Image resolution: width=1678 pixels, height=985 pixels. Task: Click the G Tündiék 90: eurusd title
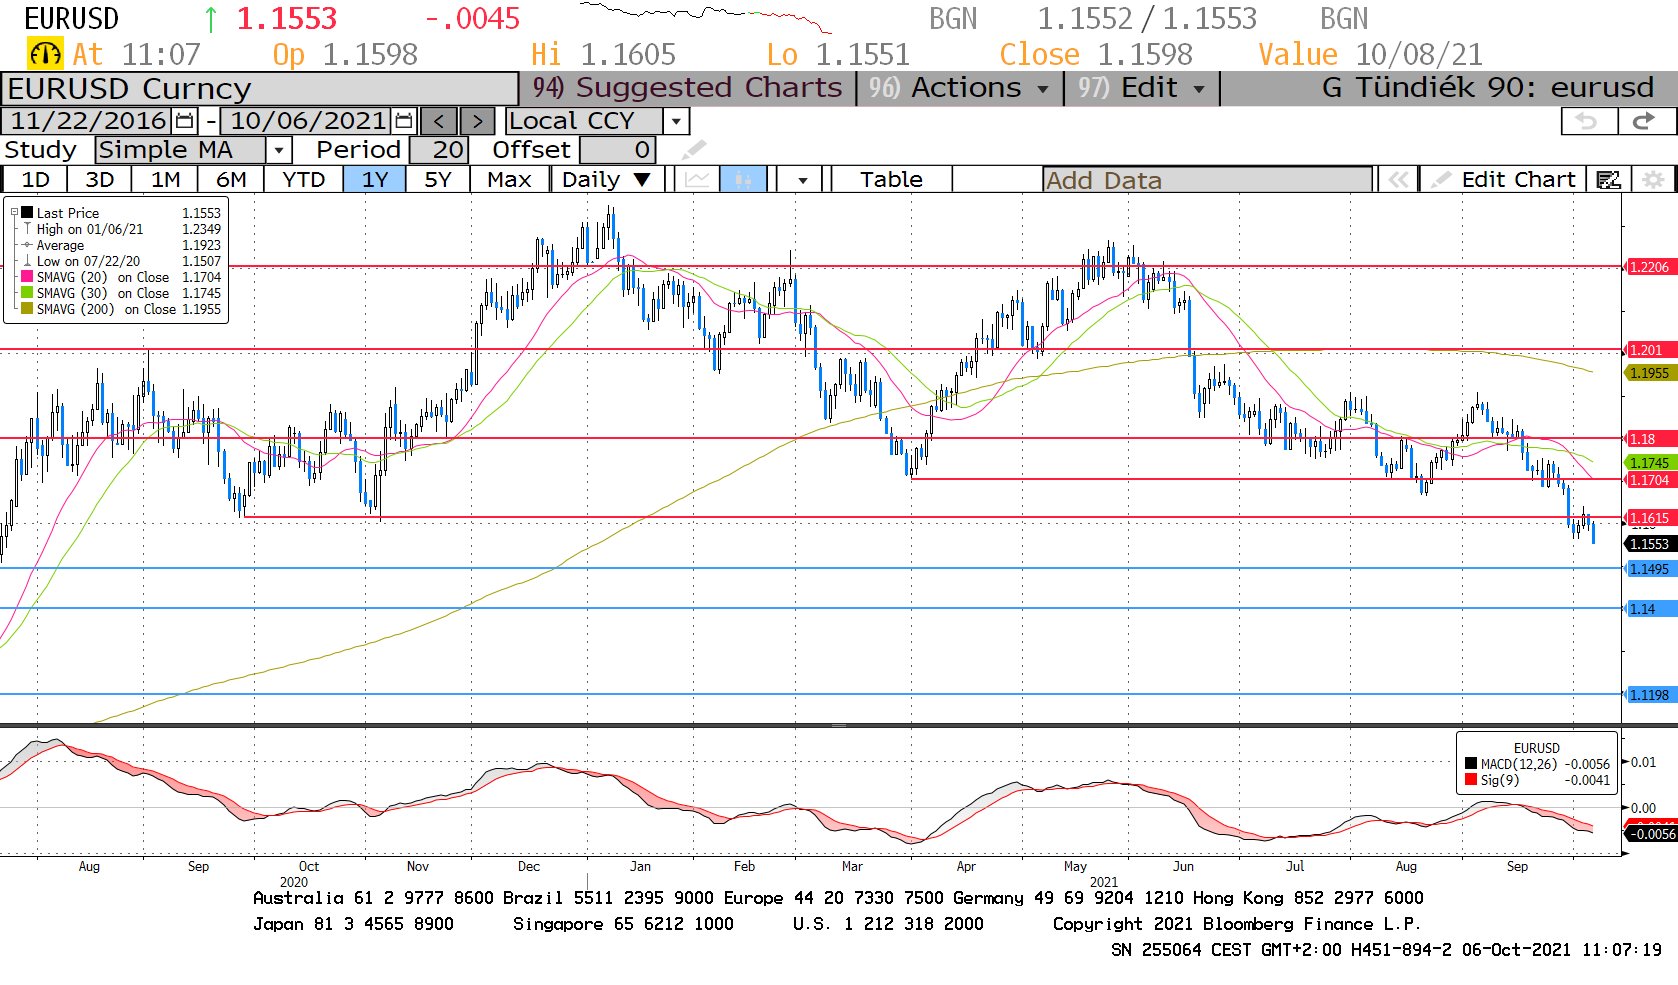(x=1487, y=88)
